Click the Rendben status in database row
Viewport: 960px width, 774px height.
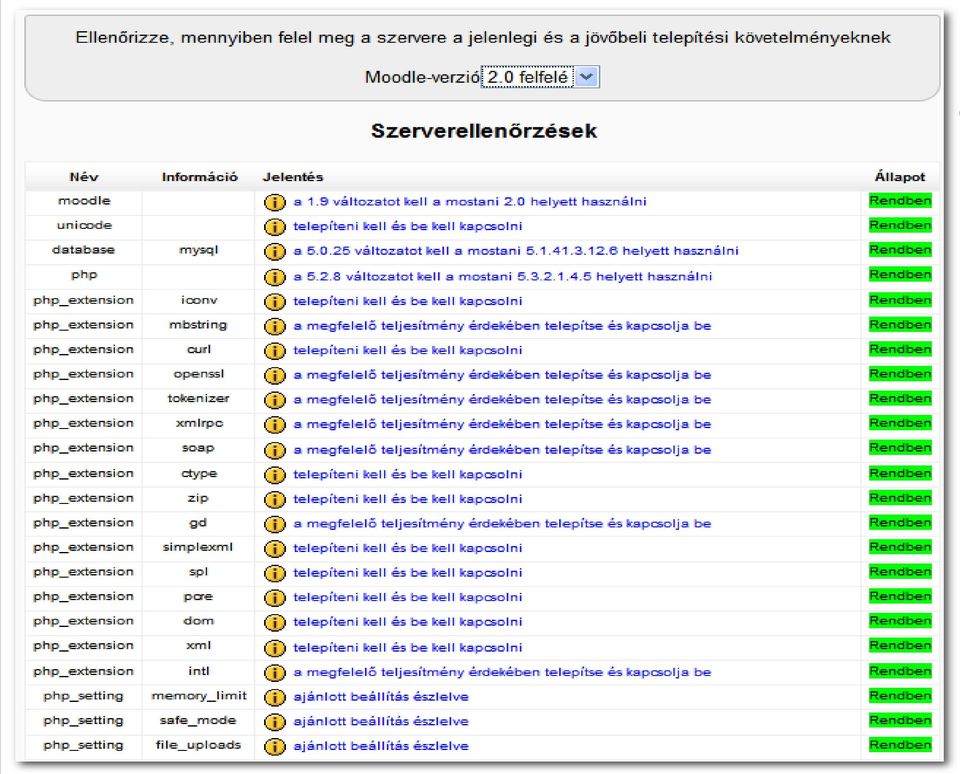click(x=900, y=250)
